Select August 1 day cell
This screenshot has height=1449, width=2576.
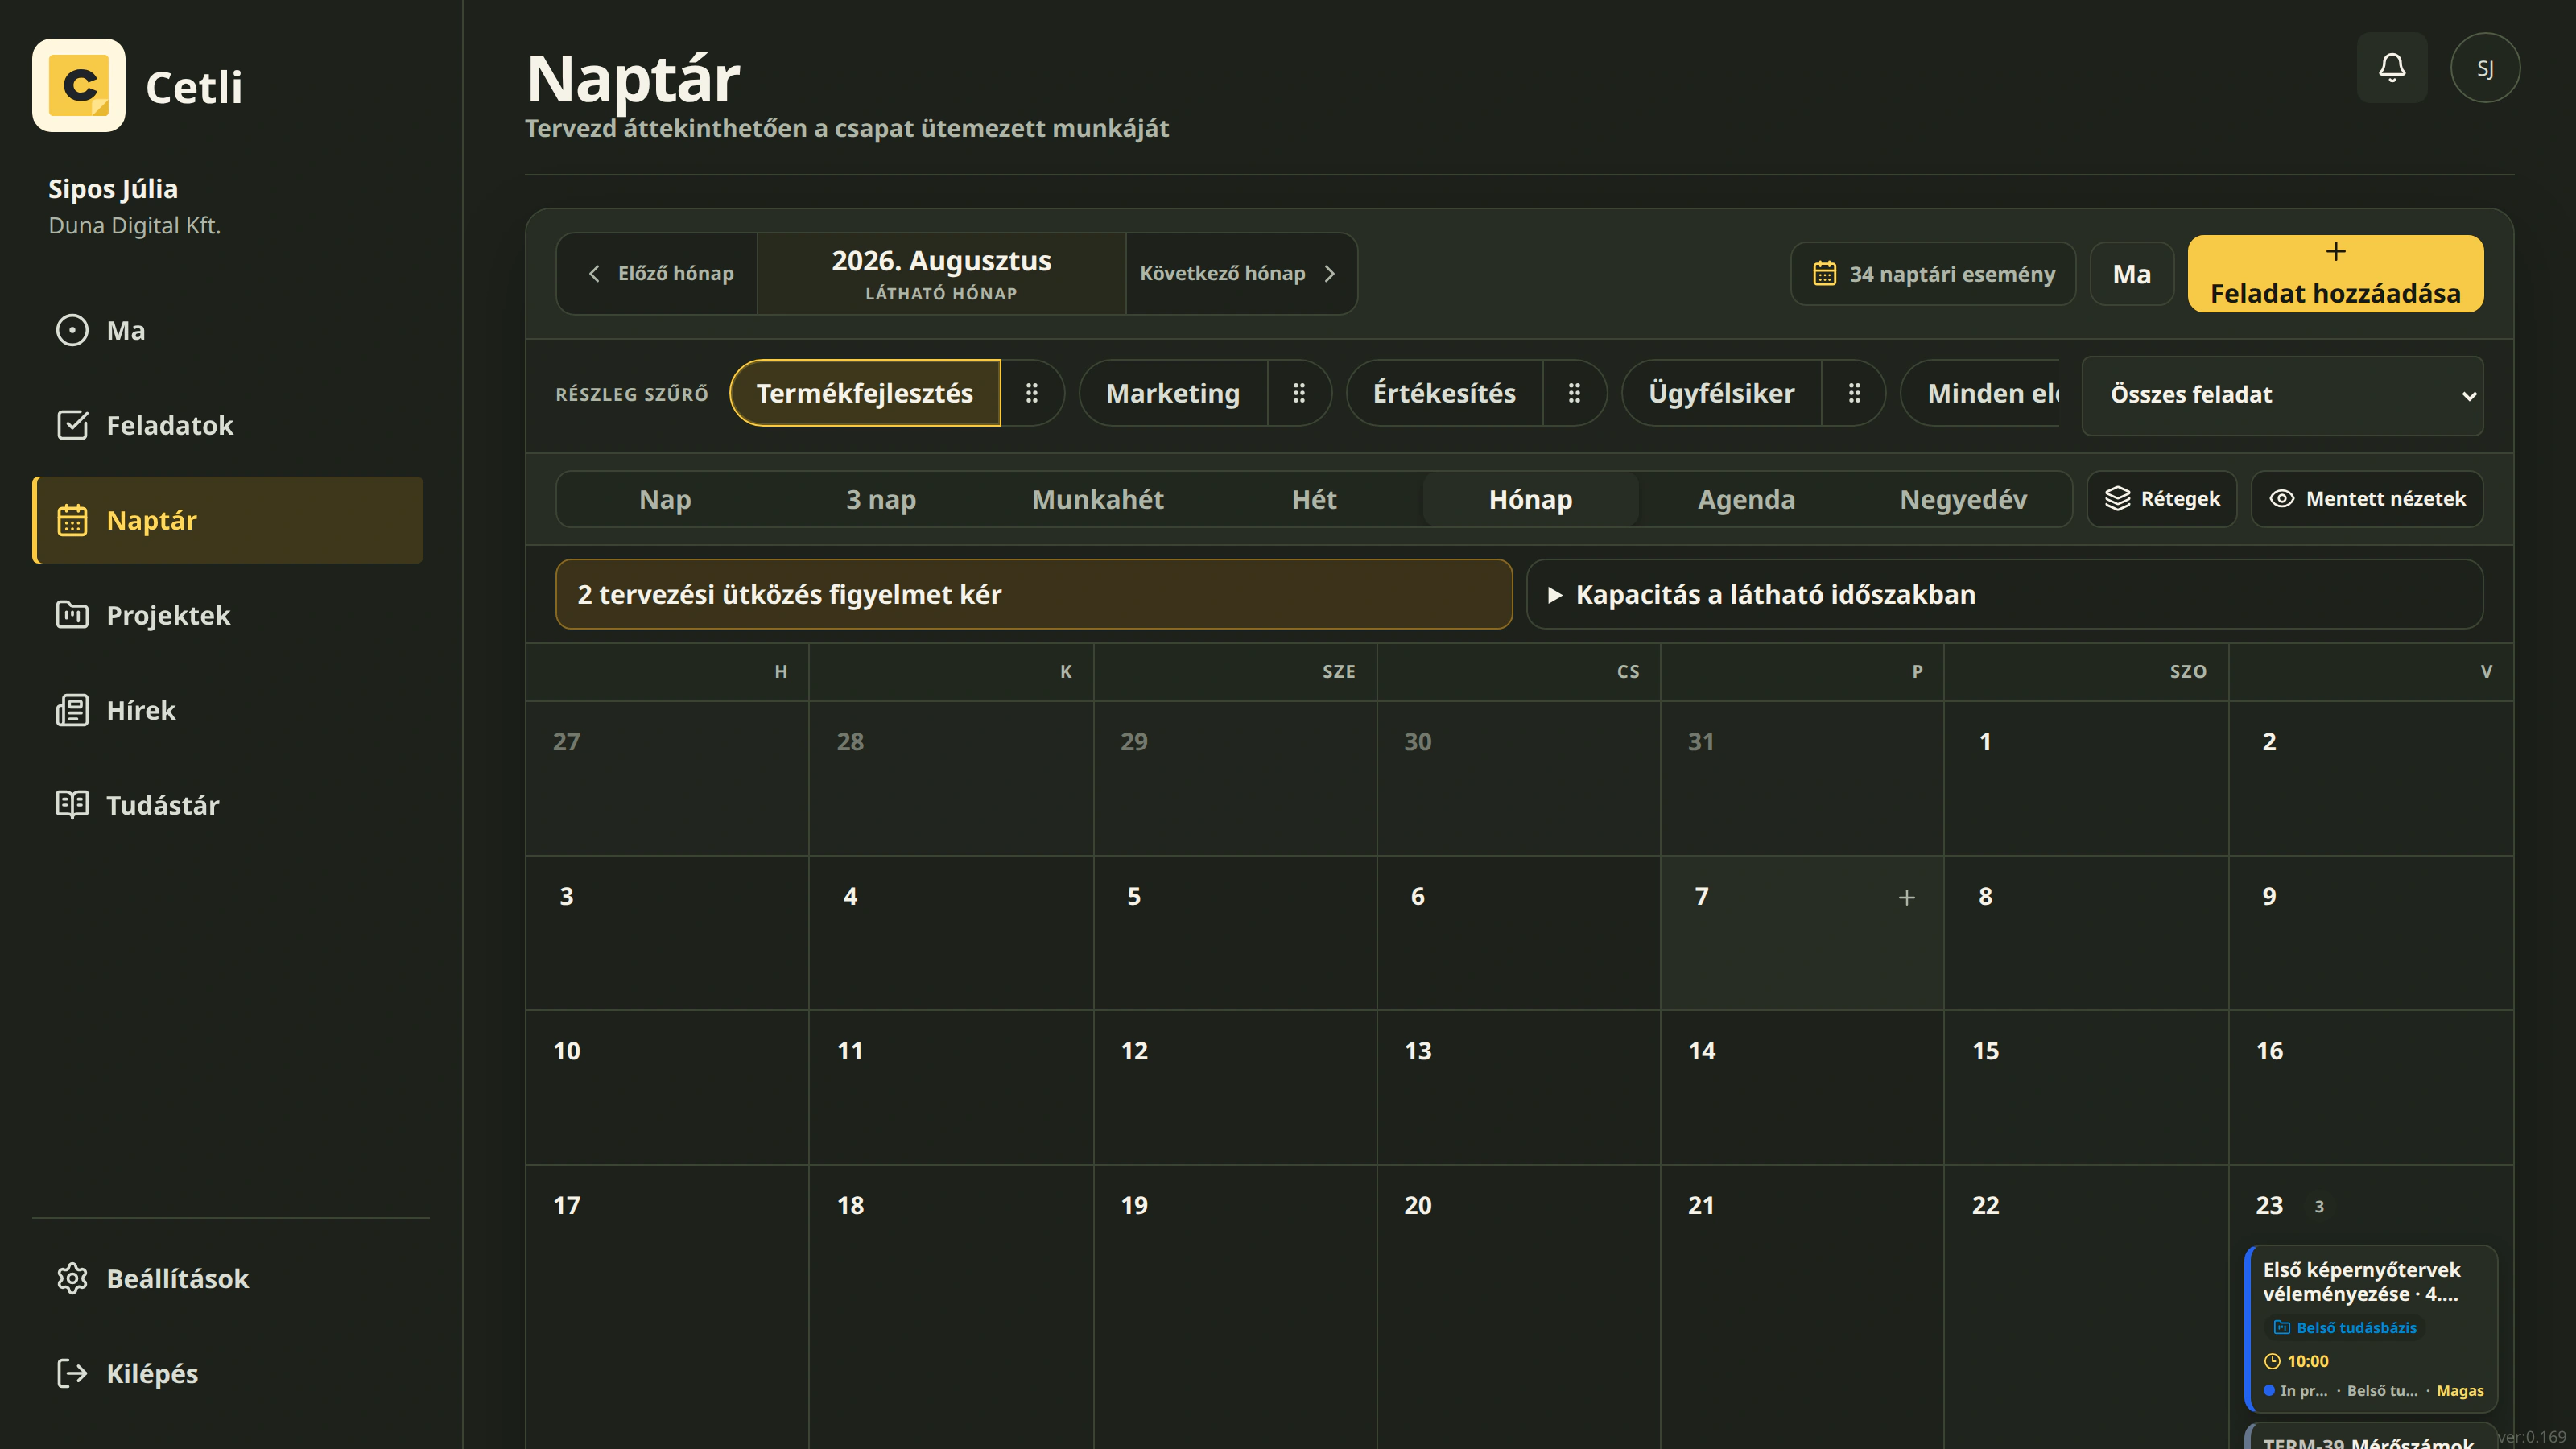(2086, 778)
